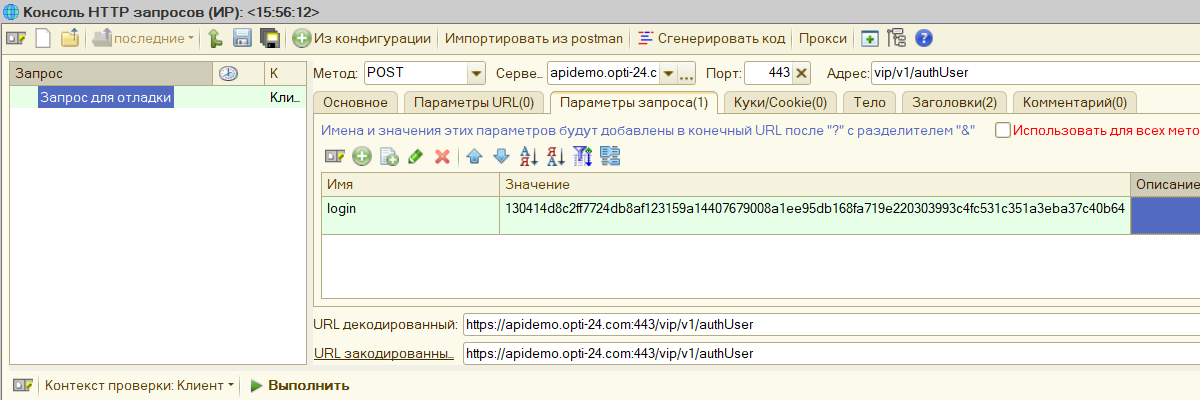Viewport: 1200px width, 400px height.
Task: Open help with the question mark icon
Action: pyautogui.click(x=924, y=39)
